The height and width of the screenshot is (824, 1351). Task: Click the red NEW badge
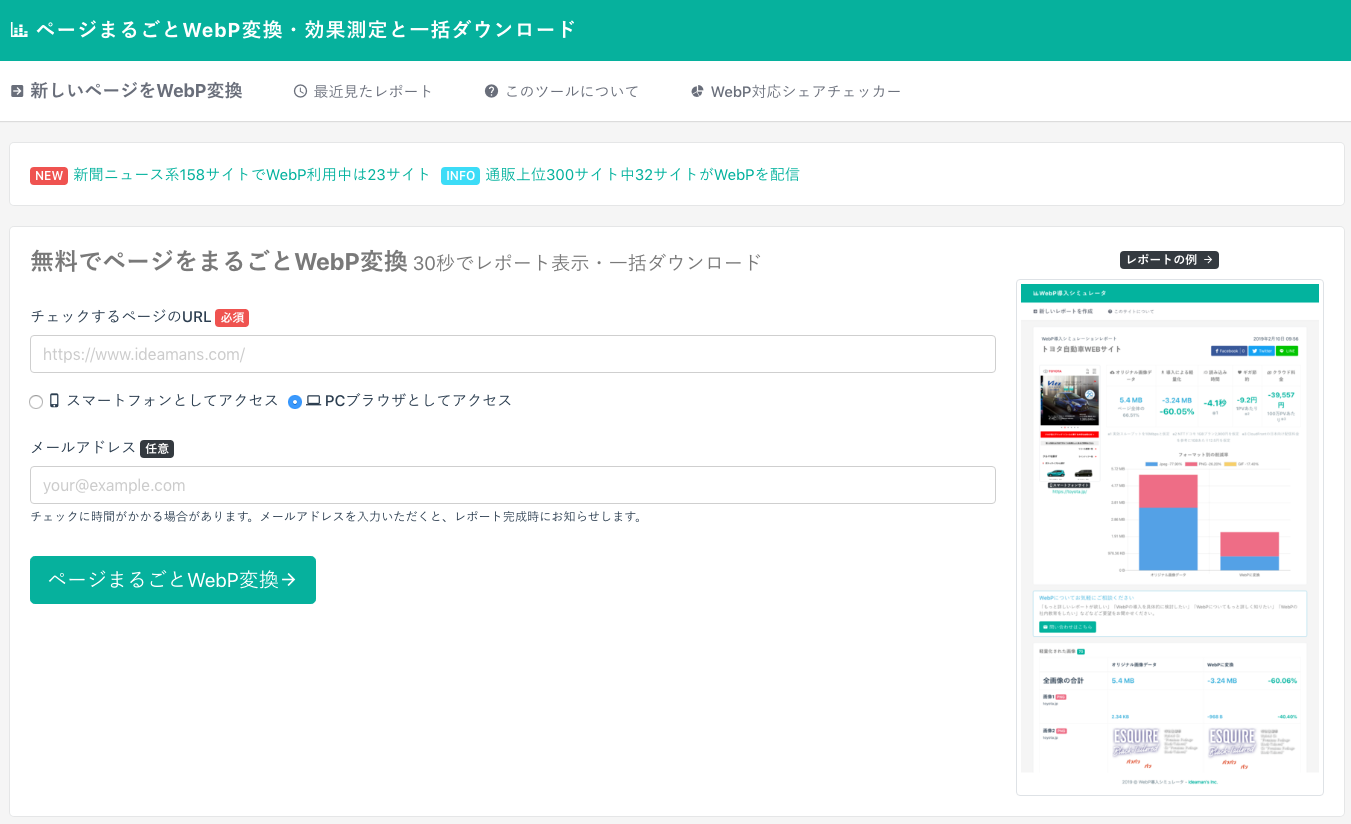(48, 175)
